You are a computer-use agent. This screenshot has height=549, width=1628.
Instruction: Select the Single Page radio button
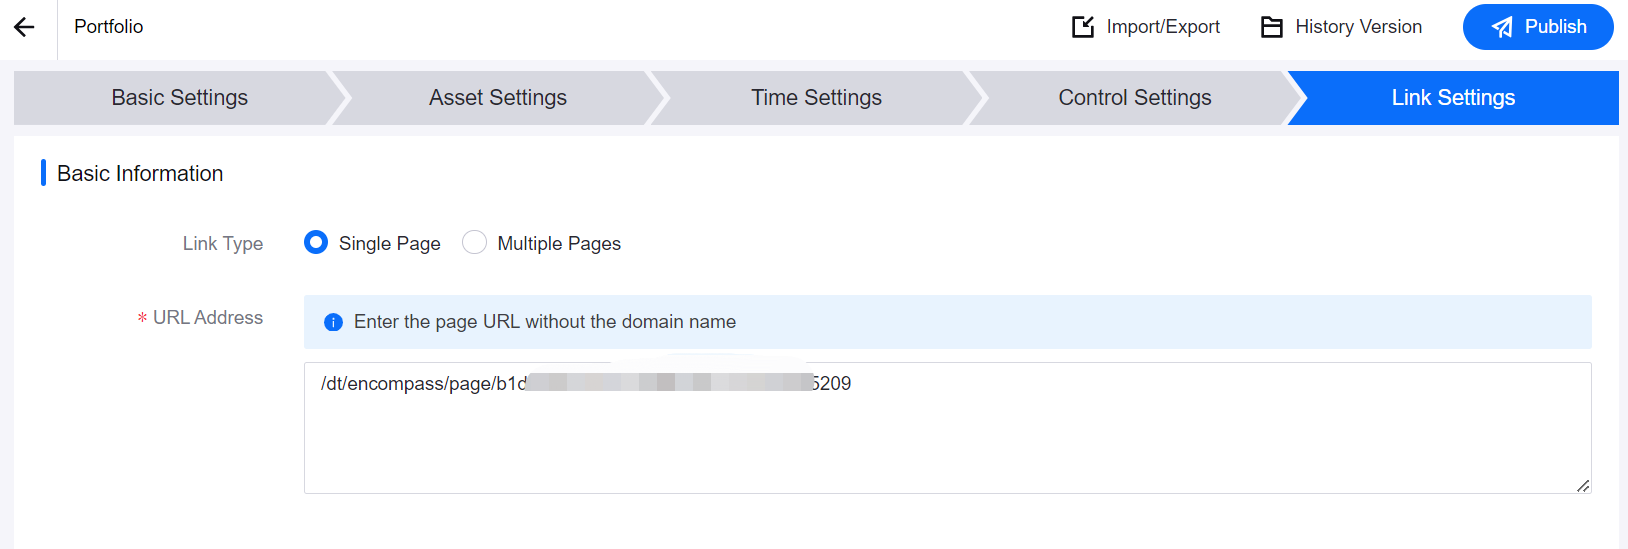click(x=316, y=243)
